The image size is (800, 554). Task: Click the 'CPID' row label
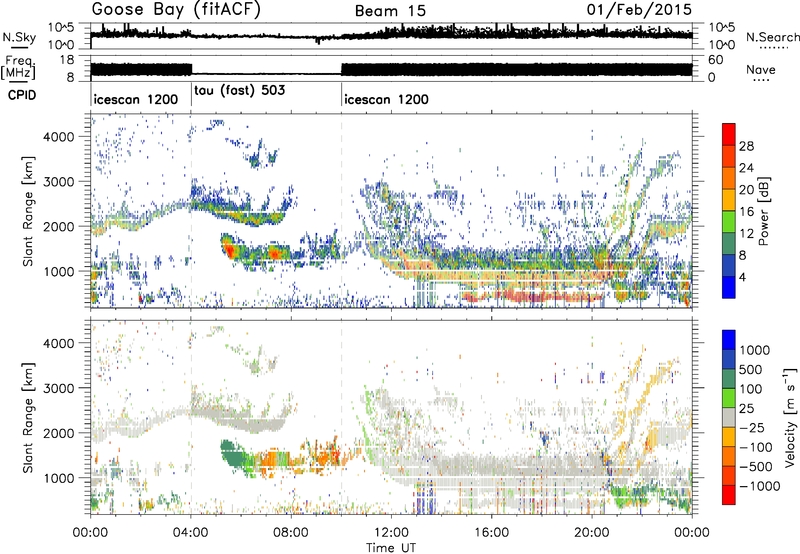click(22, 95)
